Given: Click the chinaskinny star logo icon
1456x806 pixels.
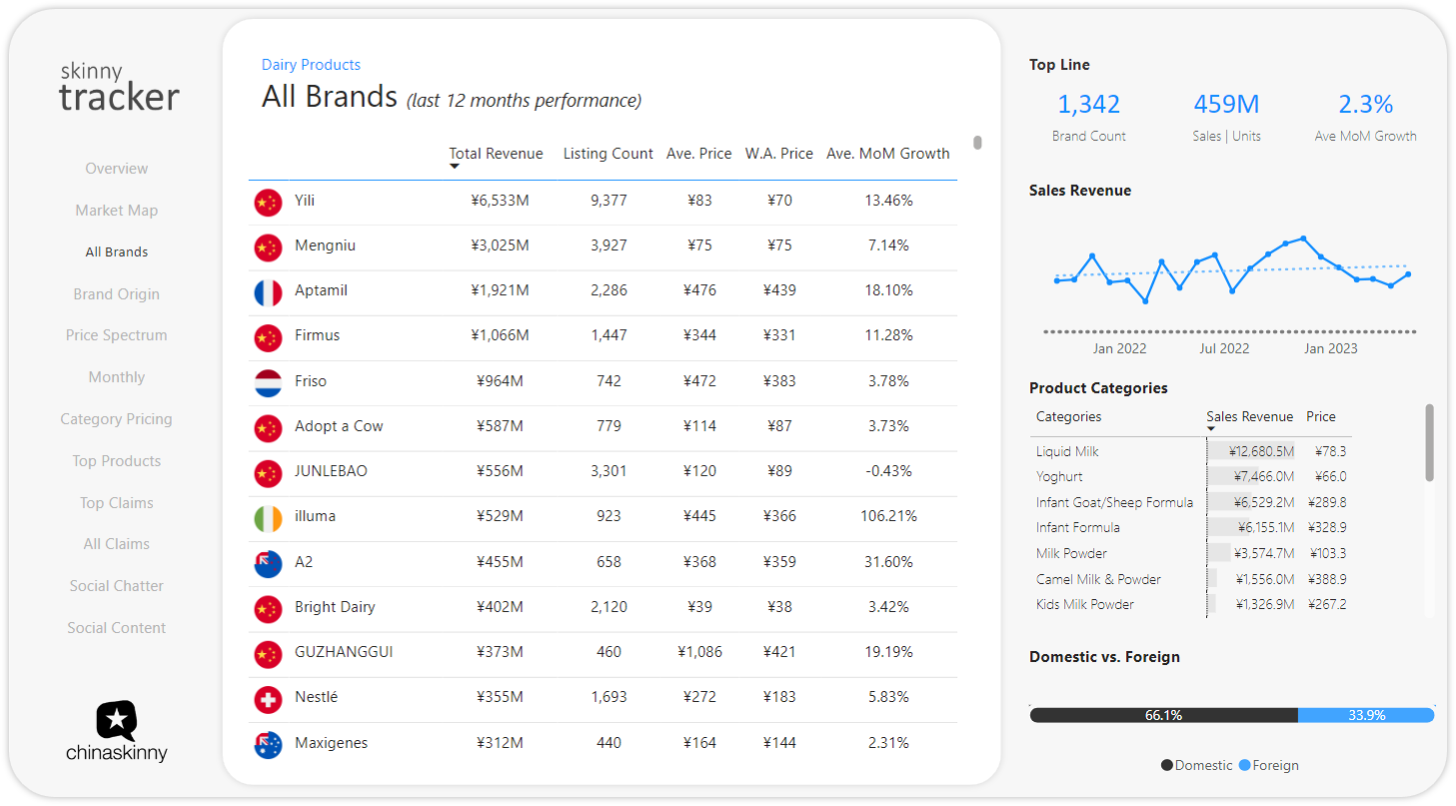Looking at the screenshot, I should coord(117,720).
